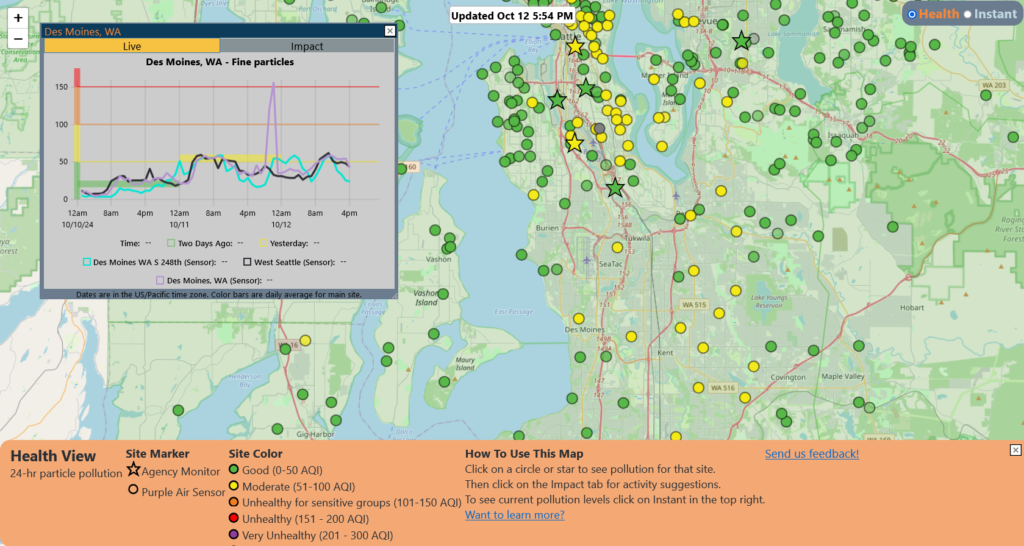Screen dimensions: 1024x546
Task: Click the Purple Air Sensor circle icon in legend
Action: 133,490
